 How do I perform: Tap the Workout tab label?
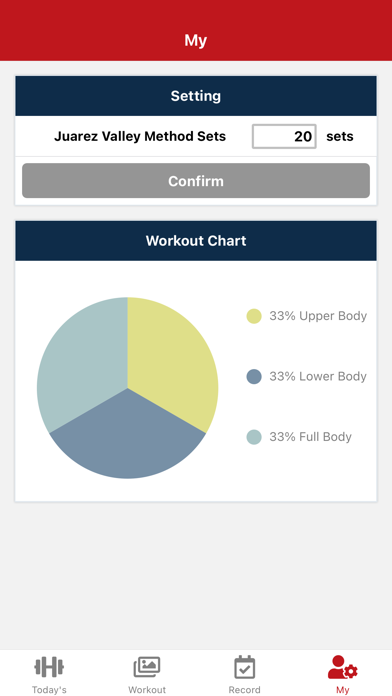tap(147, 690)
